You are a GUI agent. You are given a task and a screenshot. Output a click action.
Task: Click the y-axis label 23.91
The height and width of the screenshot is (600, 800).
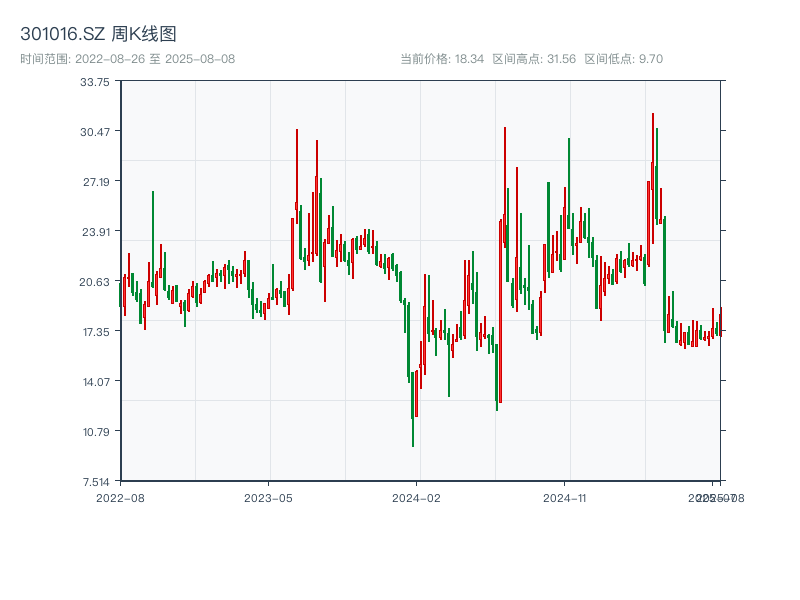(96, 232)
